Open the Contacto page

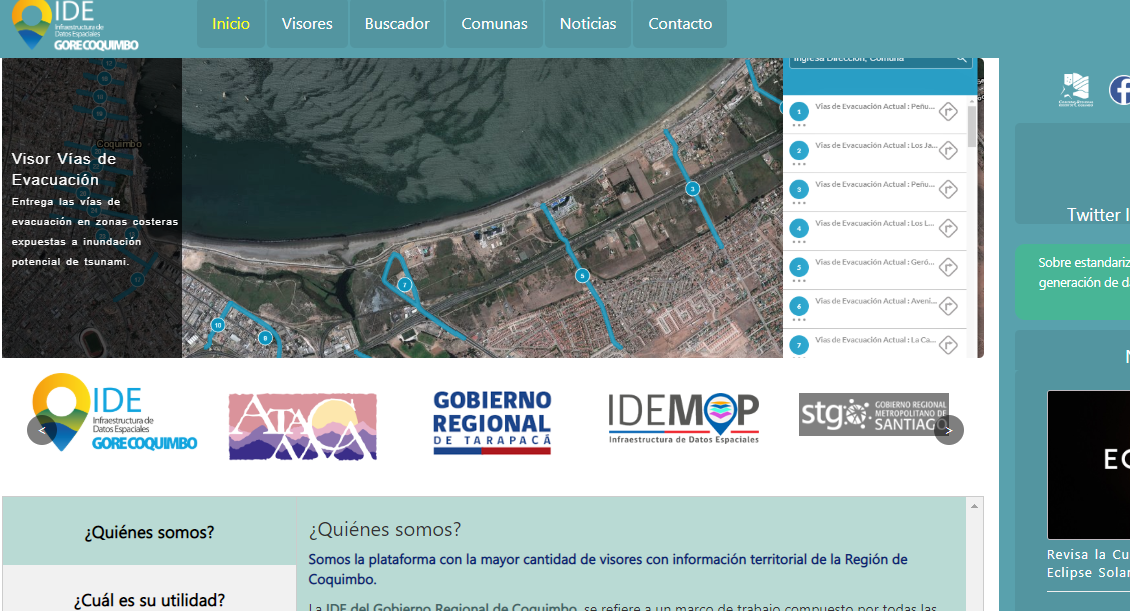pyautogui.click(x=680, y=24)
